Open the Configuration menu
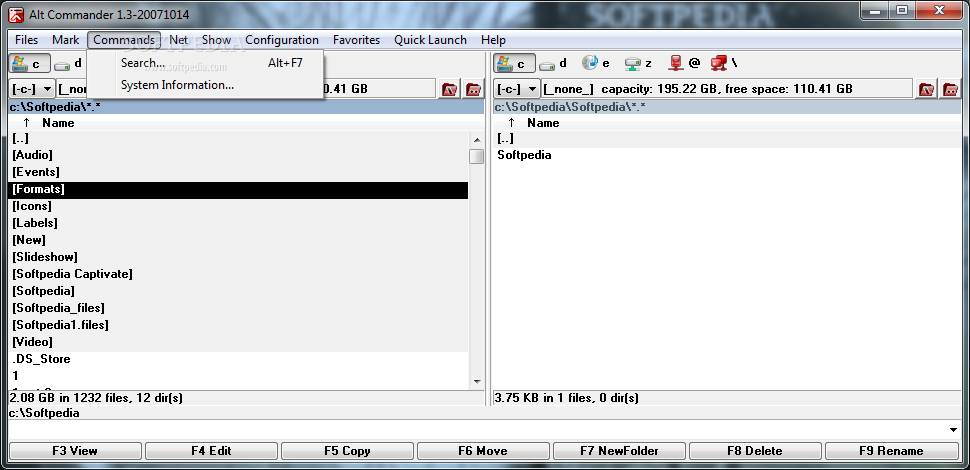970x470 pixels. coord(282,40)
